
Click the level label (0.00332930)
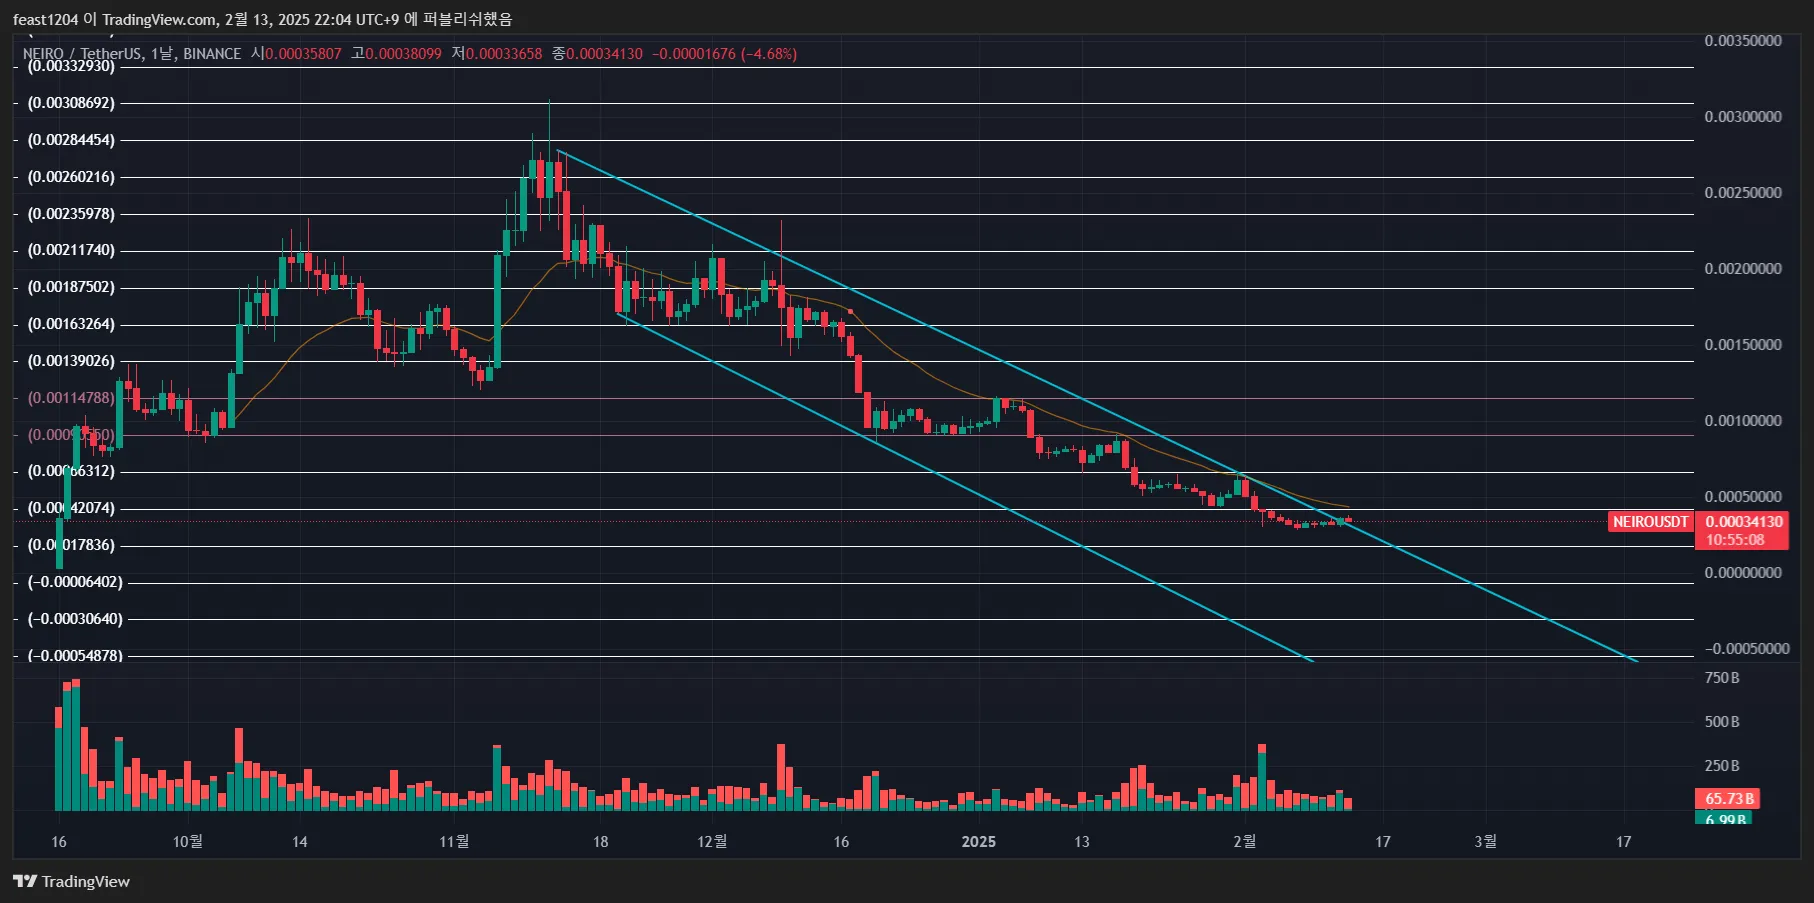click(71, 66)
